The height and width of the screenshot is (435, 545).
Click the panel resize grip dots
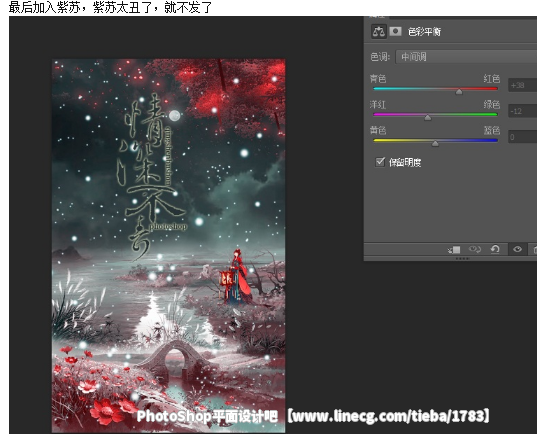462,258
